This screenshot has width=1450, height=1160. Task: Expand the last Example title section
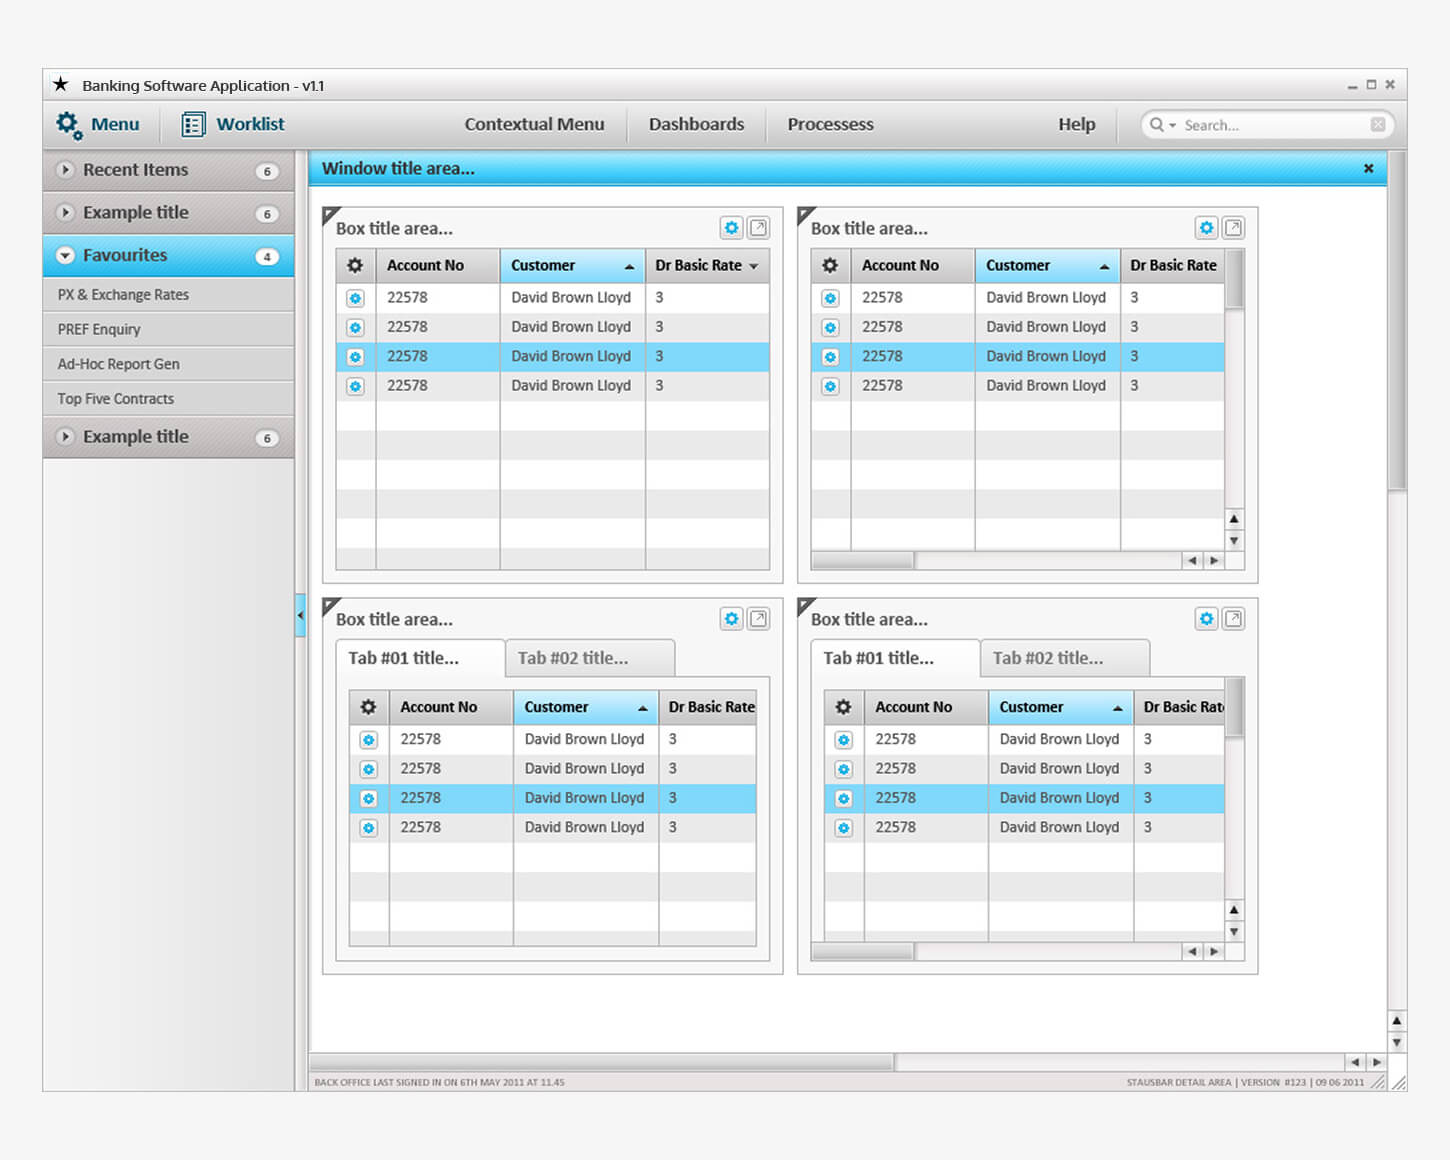(65, 436)
